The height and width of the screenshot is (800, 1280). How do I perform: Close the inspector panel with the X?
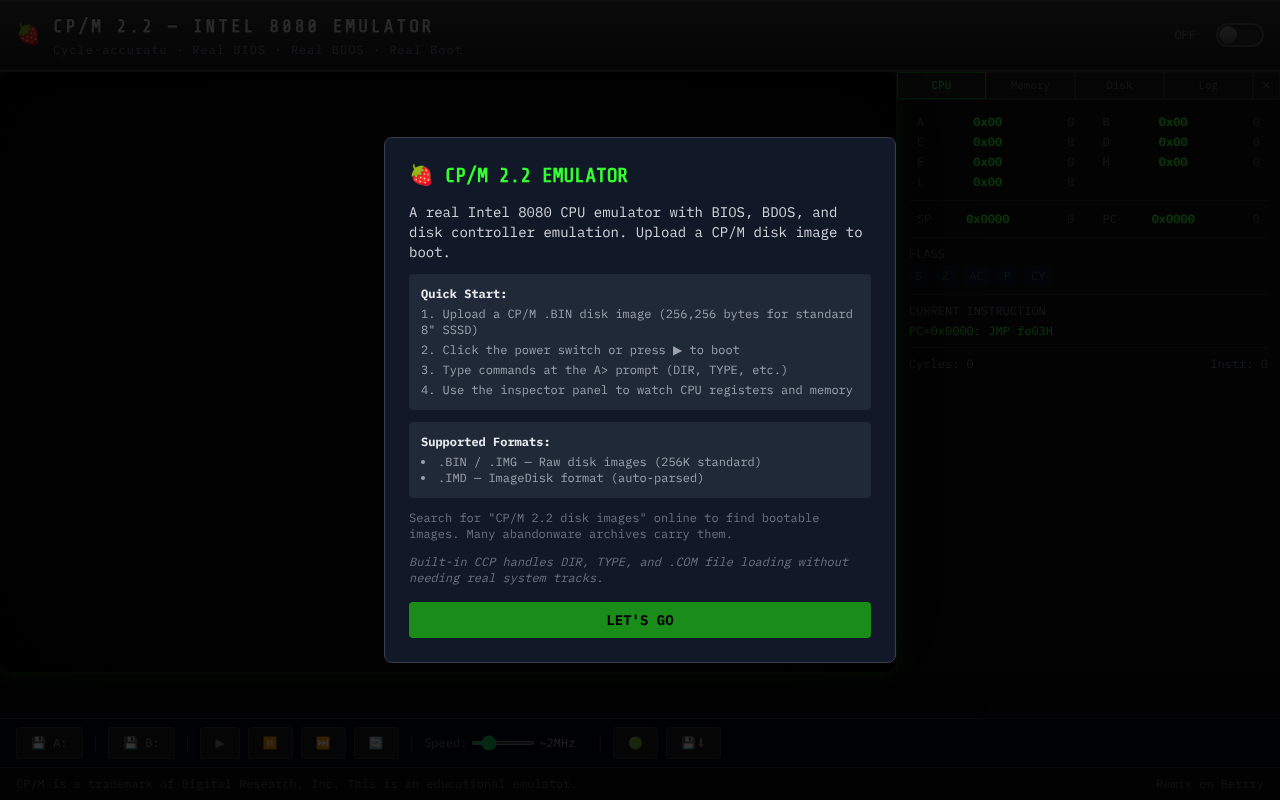coord(1266,86)
